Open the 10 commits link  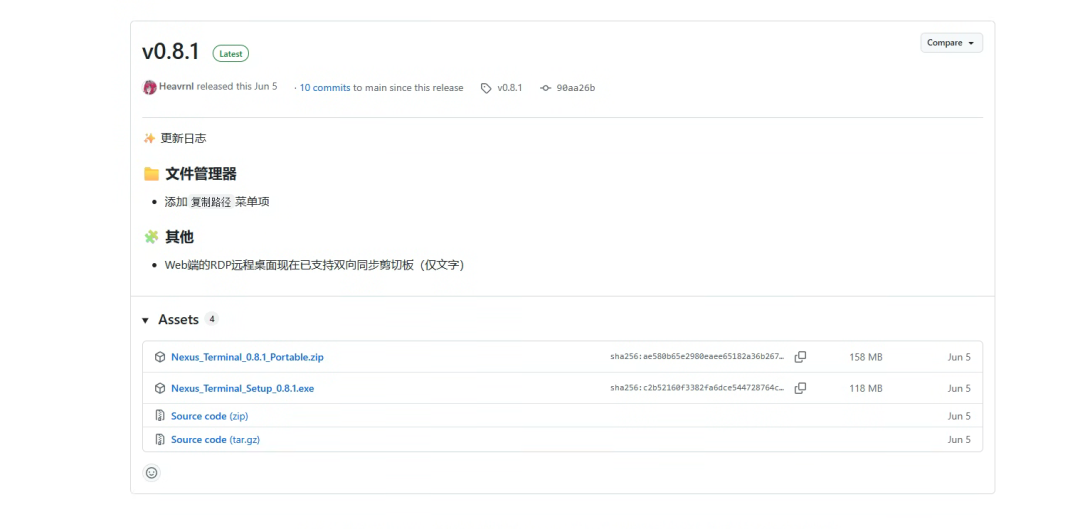325,88
